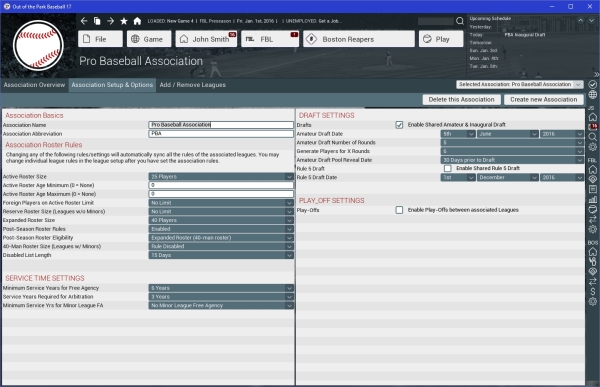Expand the Disabled List Length dropdown
The height and width of the screenshot is (387, 600).
click(x=221, y=255)
